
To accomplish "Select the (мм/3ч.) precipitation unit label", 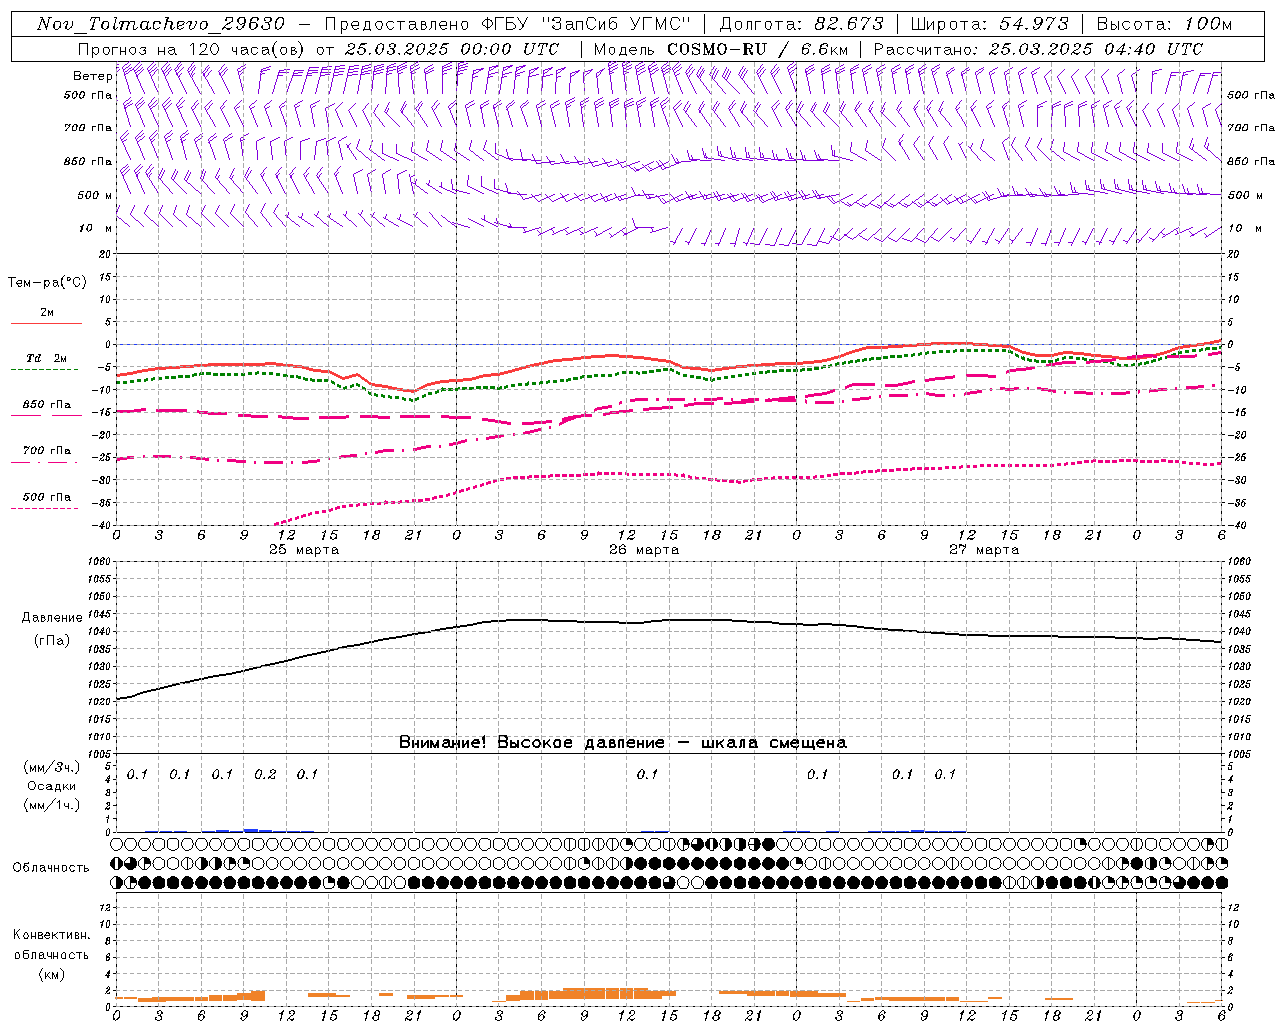I will coord(52,767).
